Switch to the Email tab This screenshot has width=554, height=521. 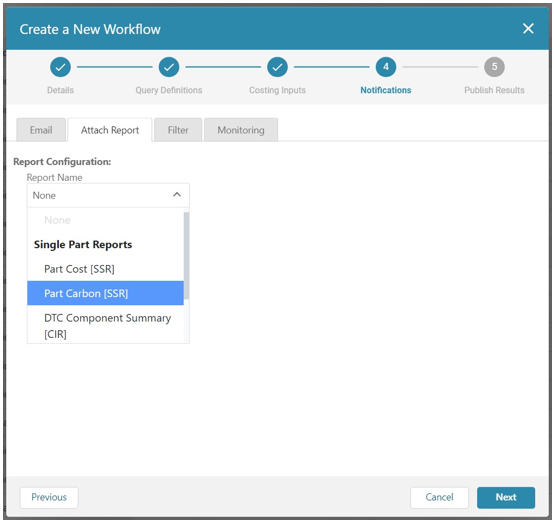(41, 130)
